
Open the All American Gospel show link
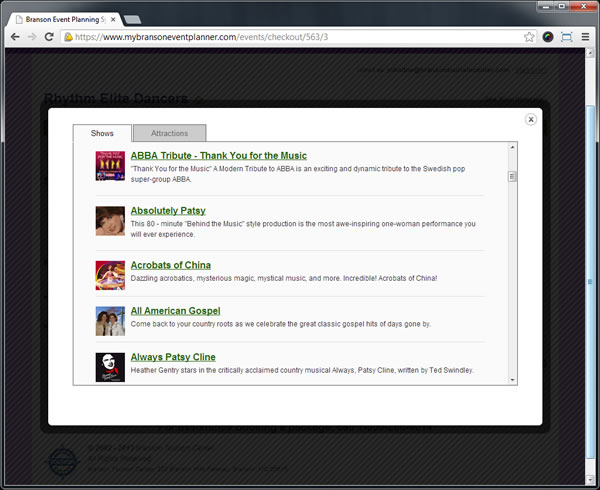click(x=175, y=311)
